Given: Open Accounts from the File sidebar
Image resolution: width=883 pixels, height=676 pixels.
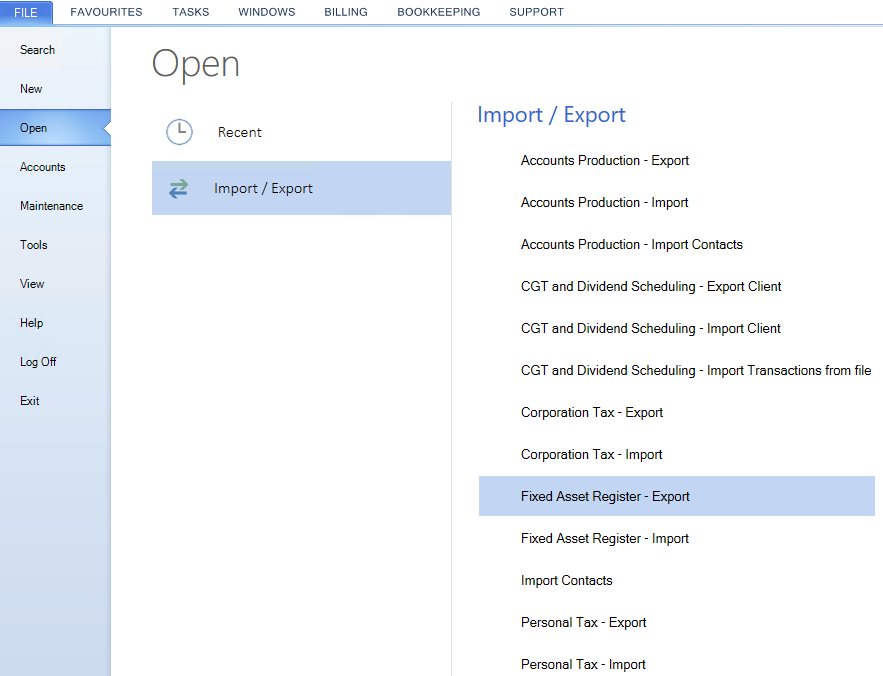Looking at the screenshot, I should 55,167.
